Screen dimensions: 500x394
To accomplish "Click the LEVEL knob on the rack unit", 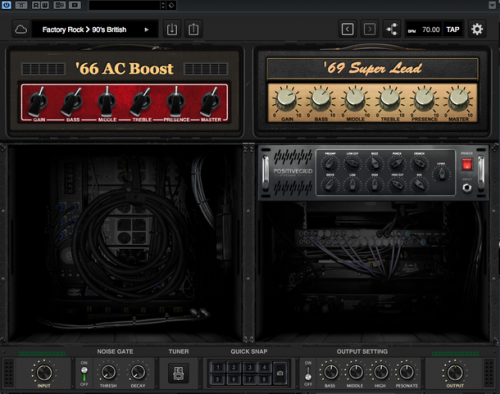I will (441, 173).
